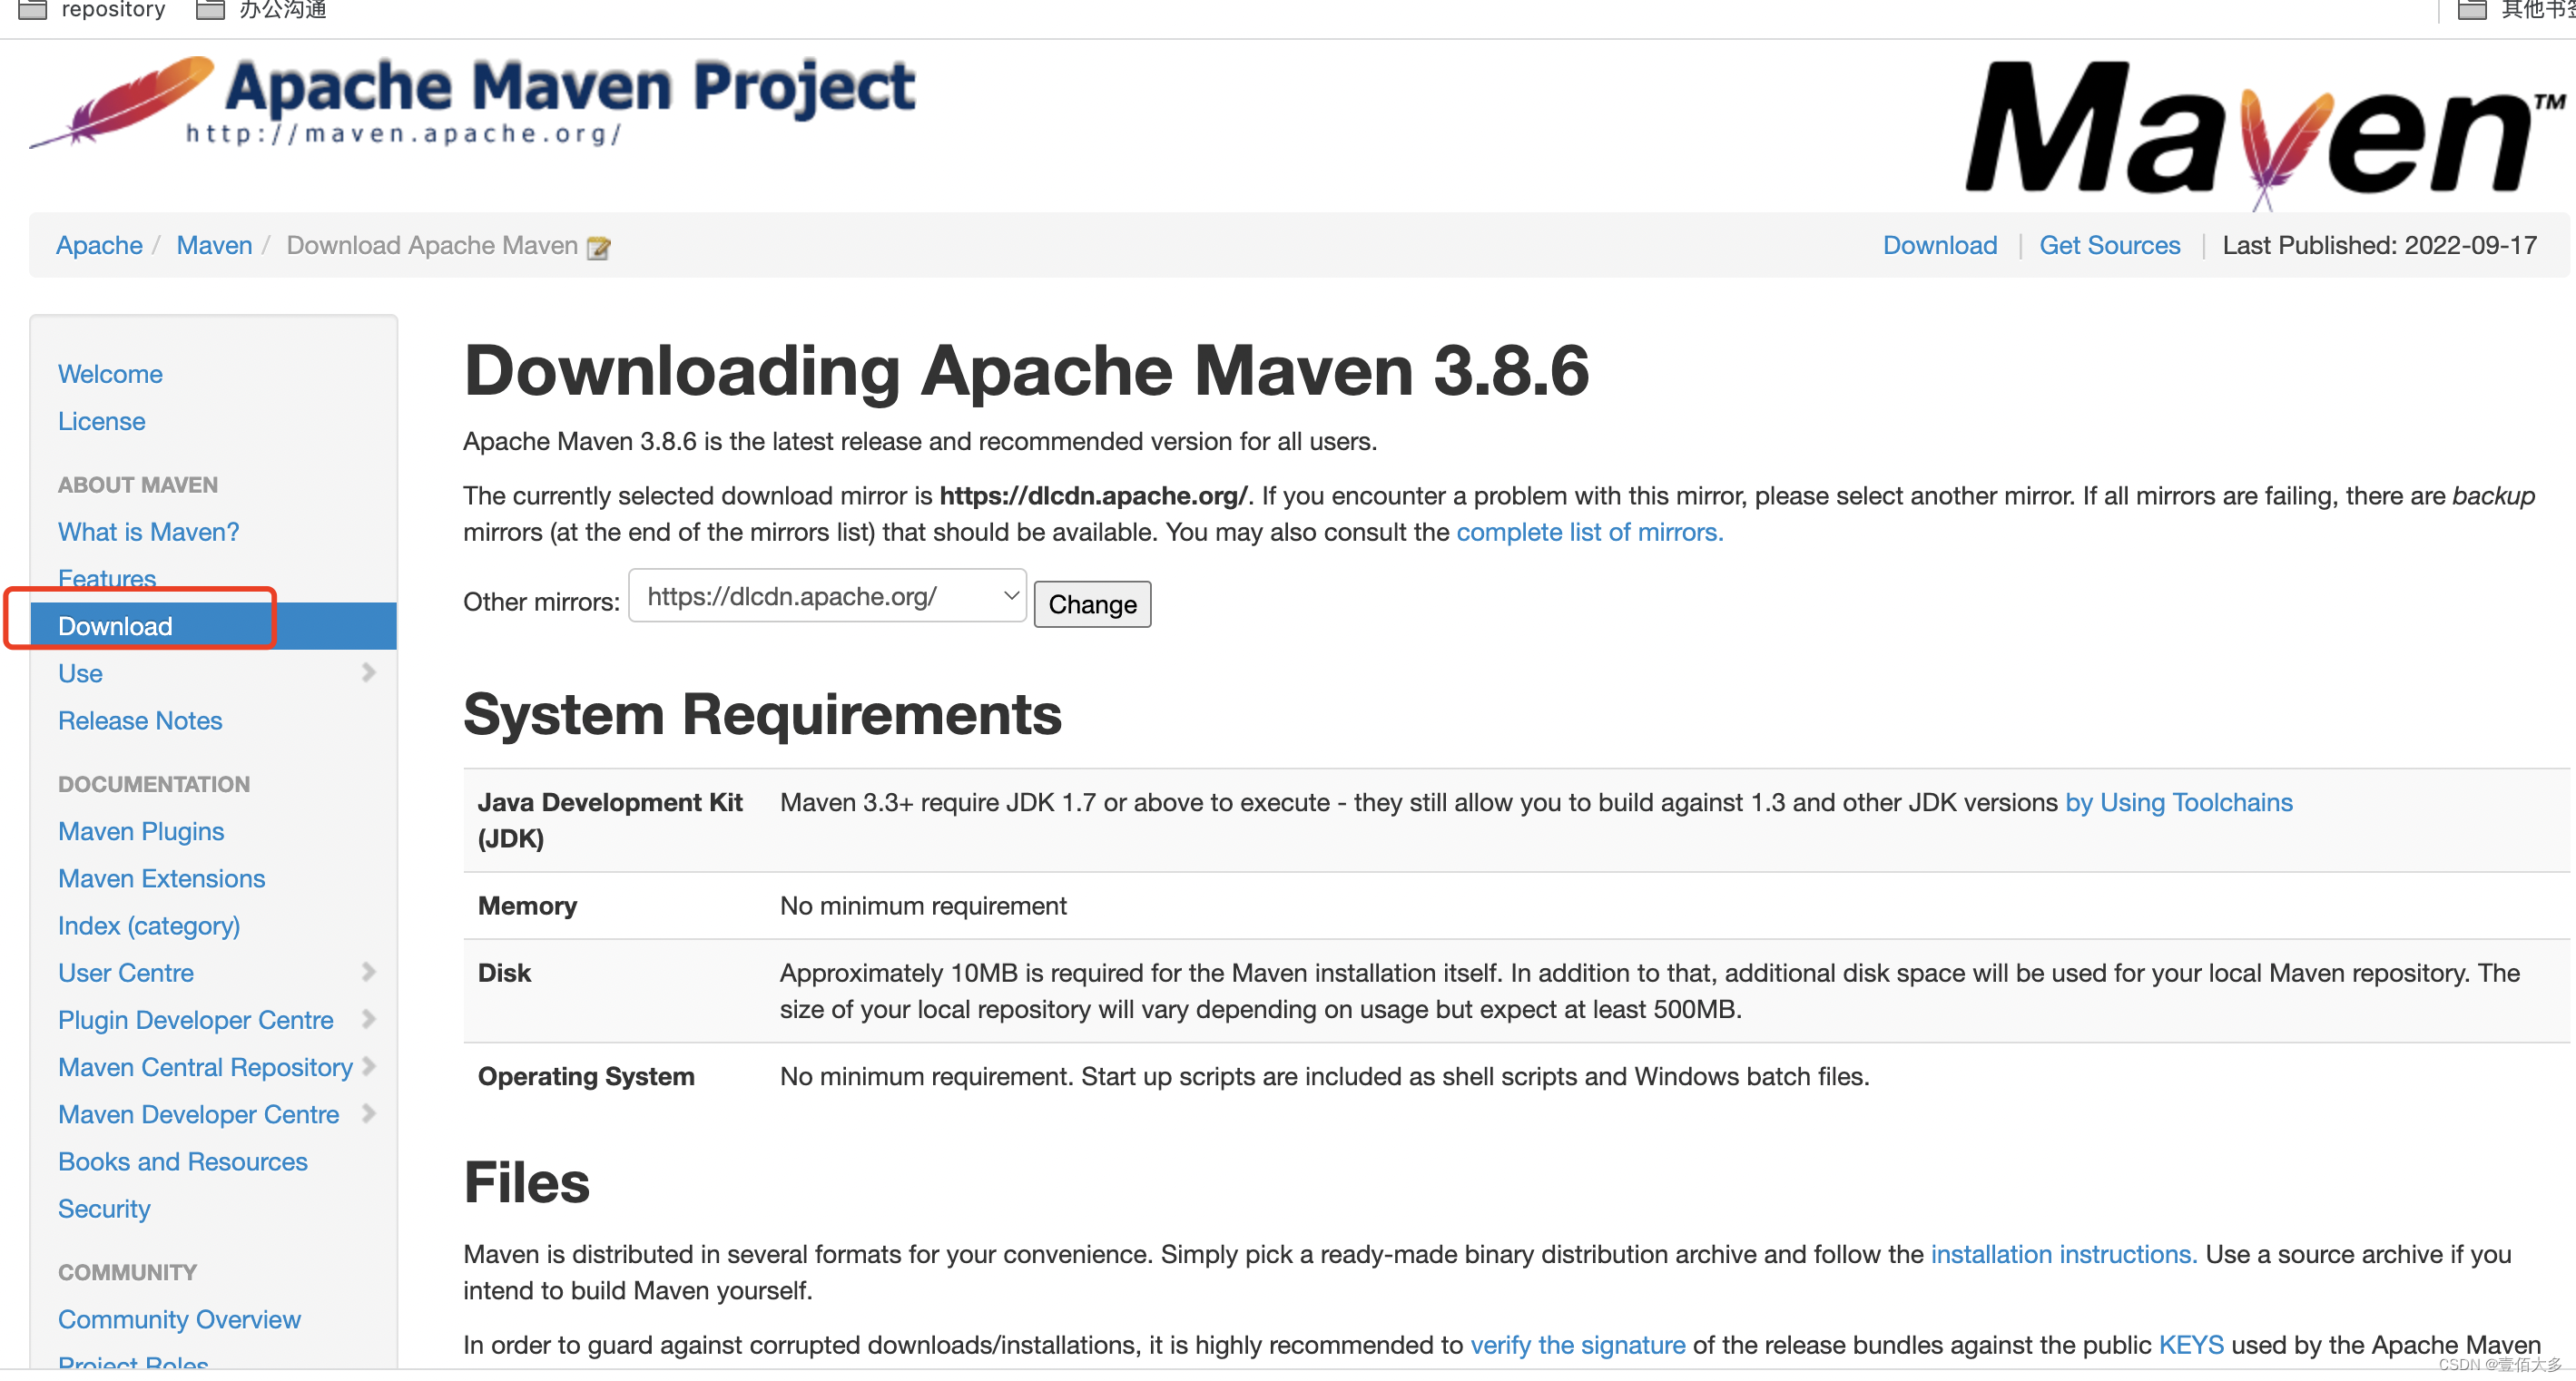The width and height of the screenshot is (2576, 1381).
Task: Open the 办公沟通 bookmarks folder
Action: pyautogui.click(x=262, y=10)
